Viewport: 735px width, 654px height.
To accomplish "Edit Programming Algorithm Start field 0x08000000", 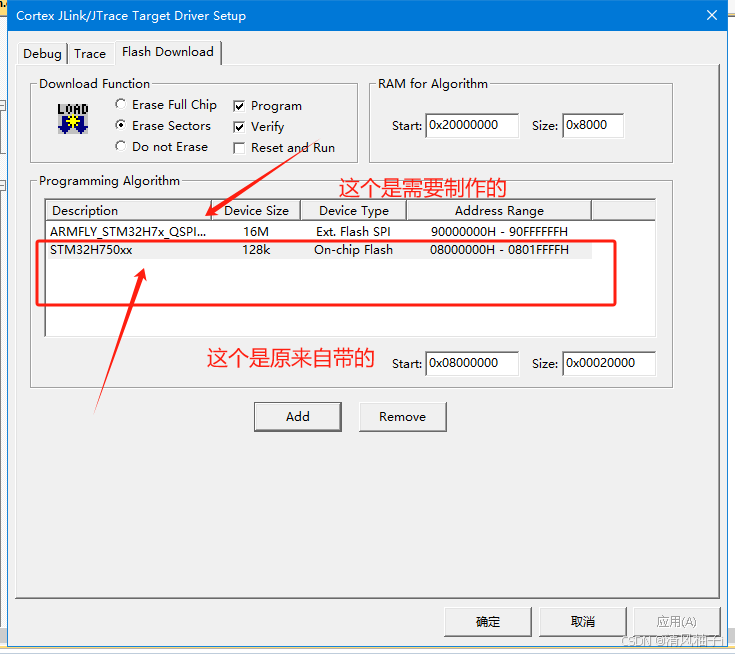I will [472, 363].
